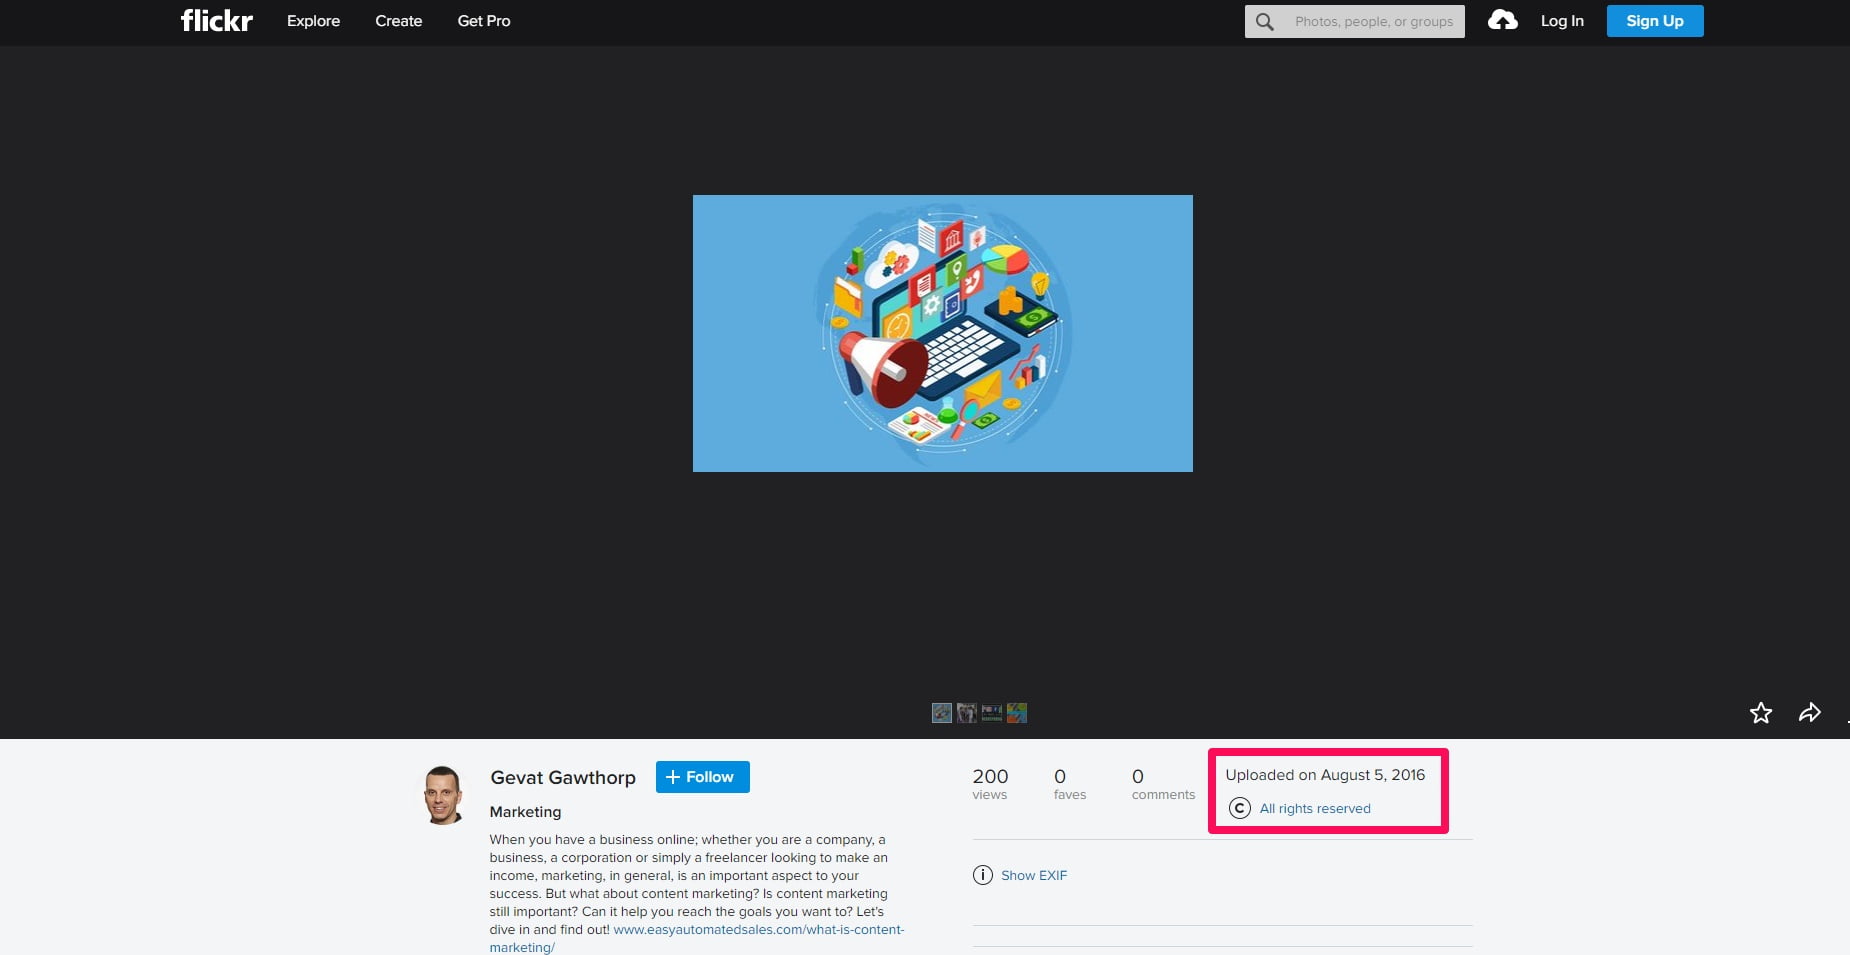
Task: Fave the photo with the star icon
Action: [1761, 713]
